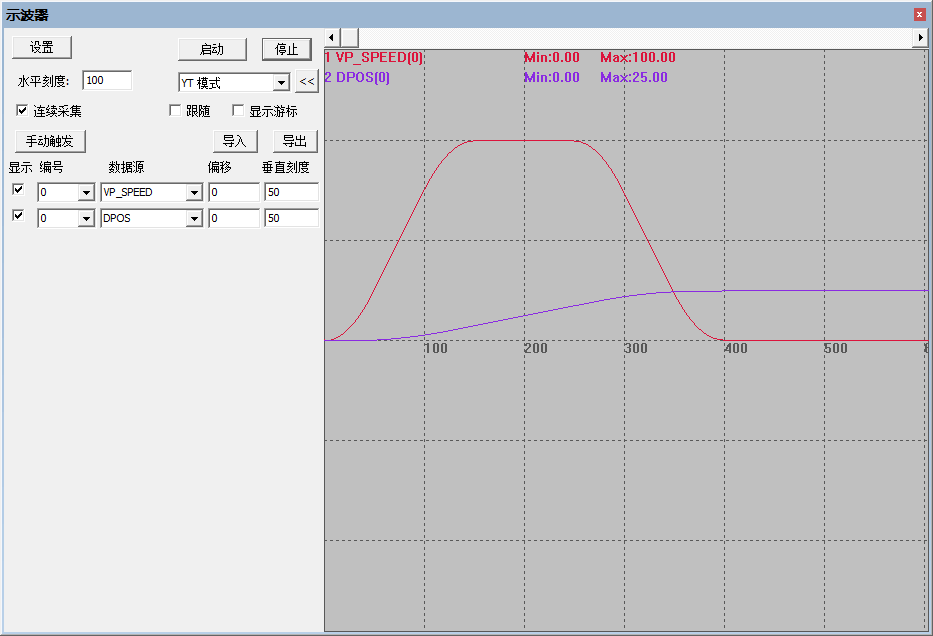Open the YT 模式 mode dropdown
The image size is (933, 636).
[x=280, y=81]
